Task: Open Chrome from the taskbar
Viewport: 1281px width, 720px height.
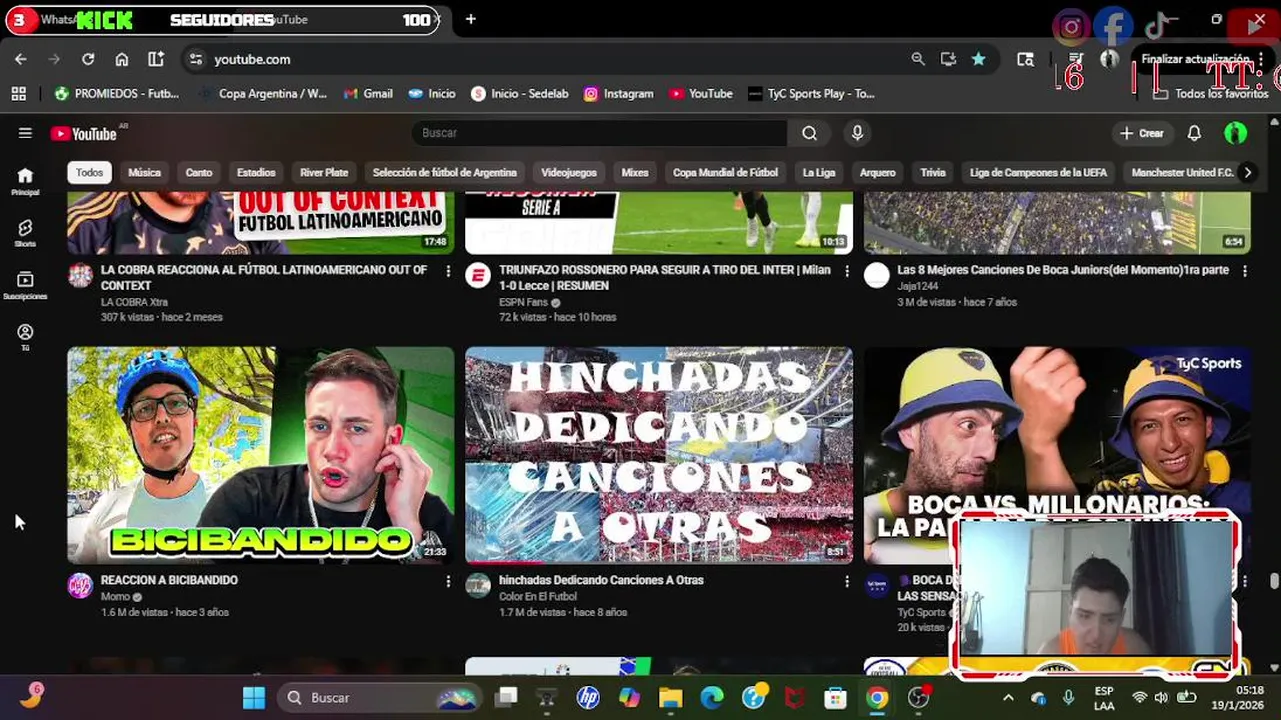Action: [877, 697]
